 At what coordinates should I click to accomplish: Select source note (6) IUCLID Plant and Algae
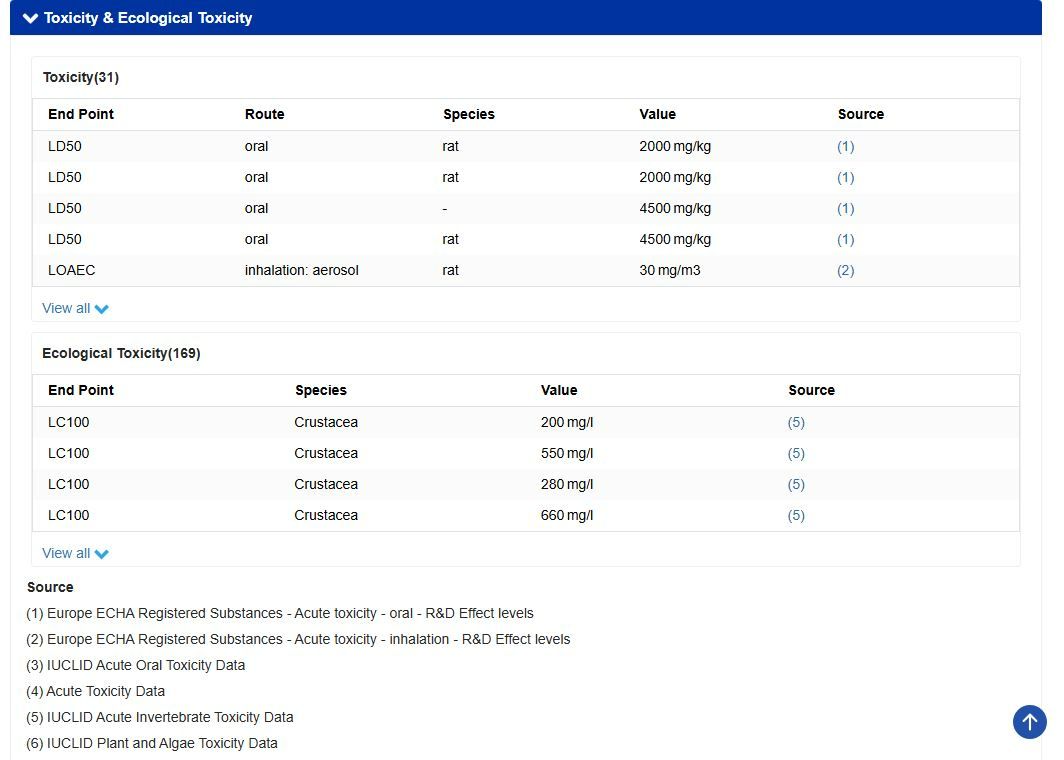pos(152,743)
